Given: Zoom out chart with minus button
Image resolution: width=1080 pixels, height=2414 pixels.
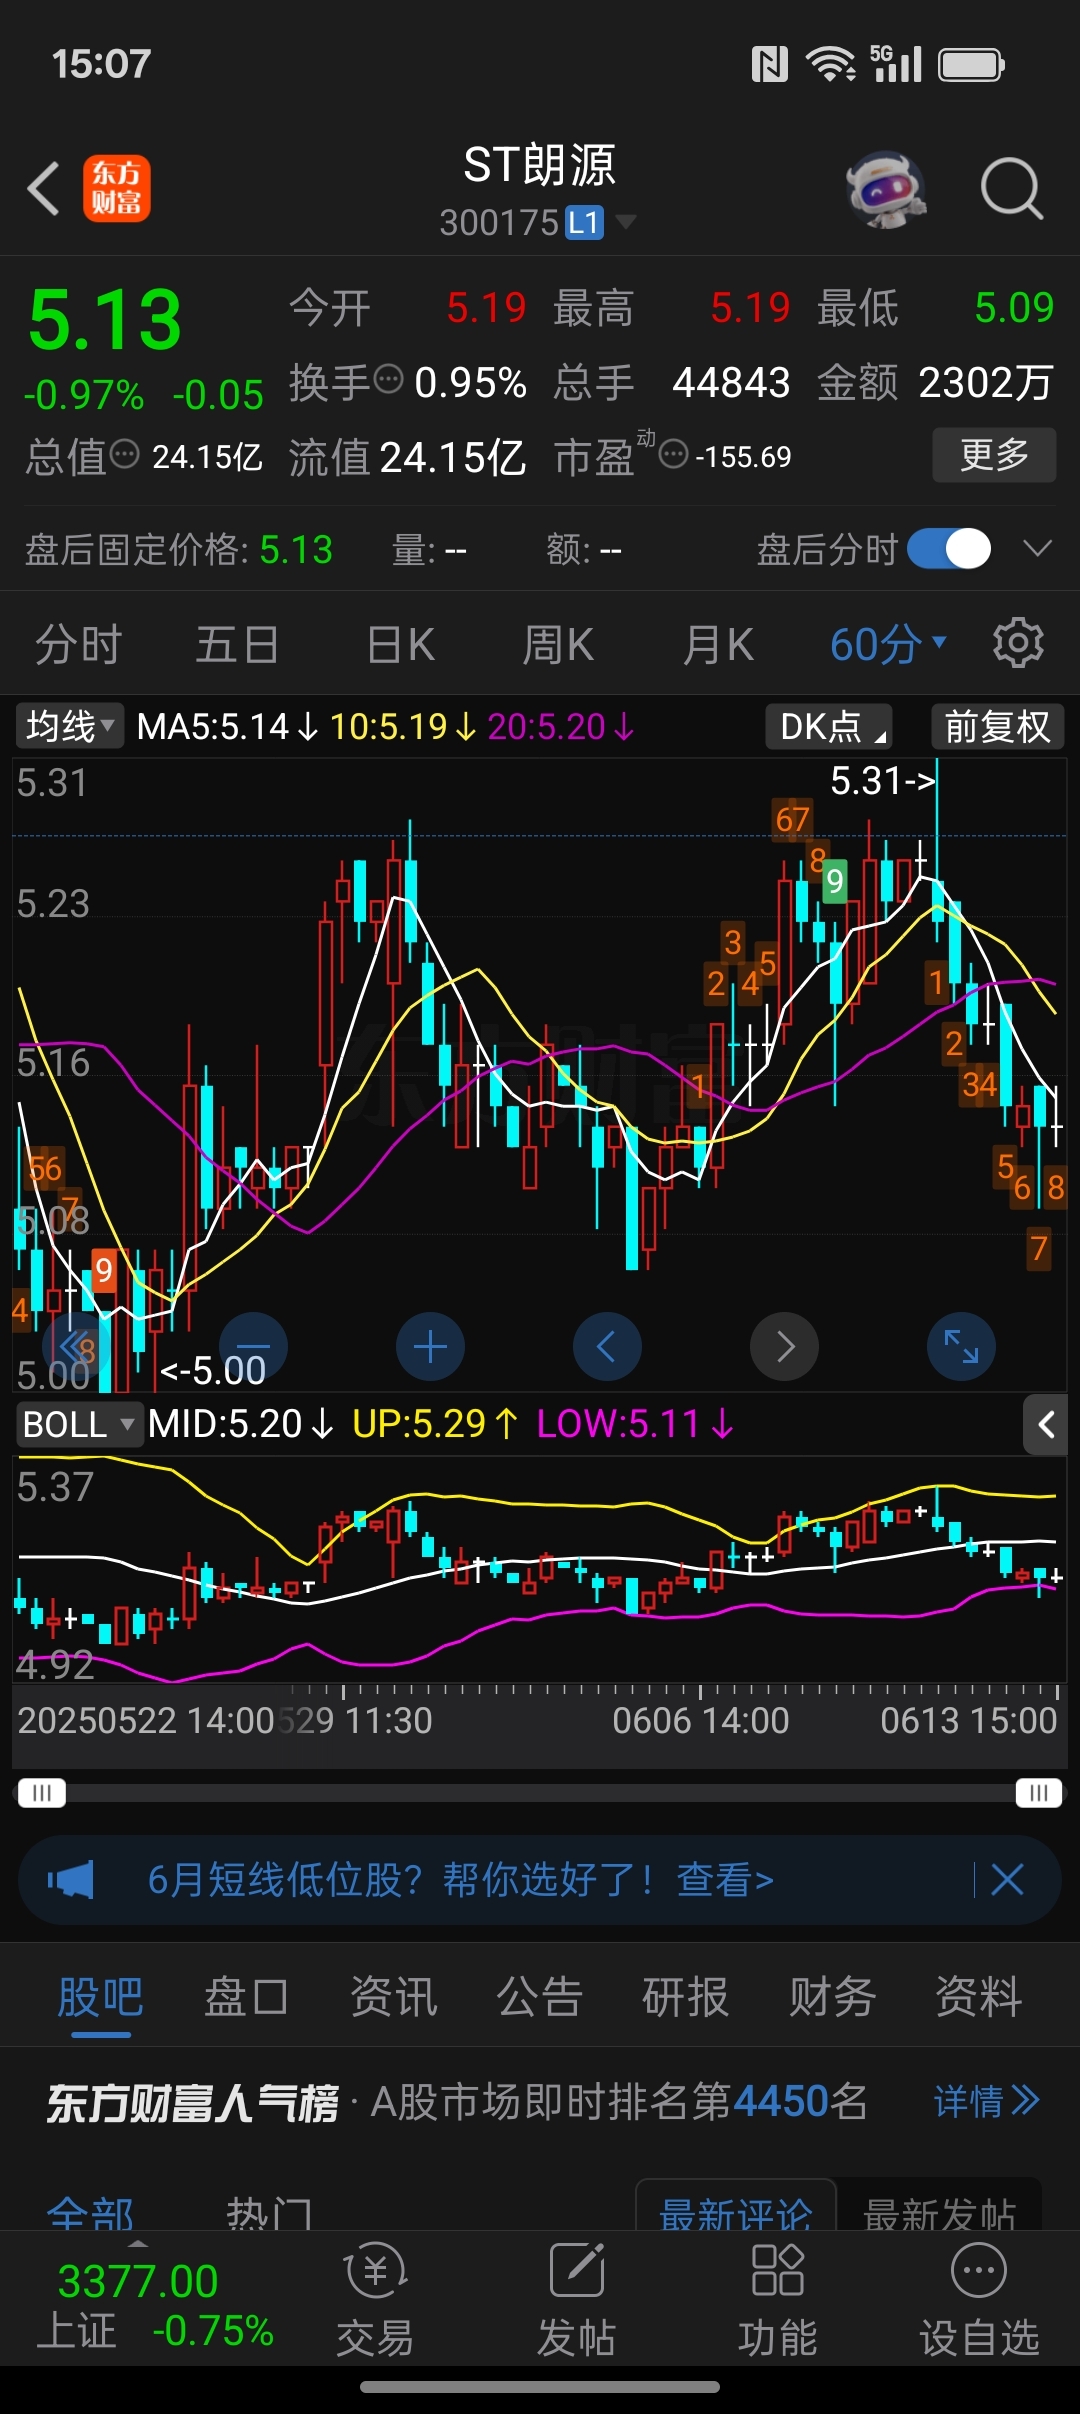Looking at the screenshot, I should tap(253, 1346).
